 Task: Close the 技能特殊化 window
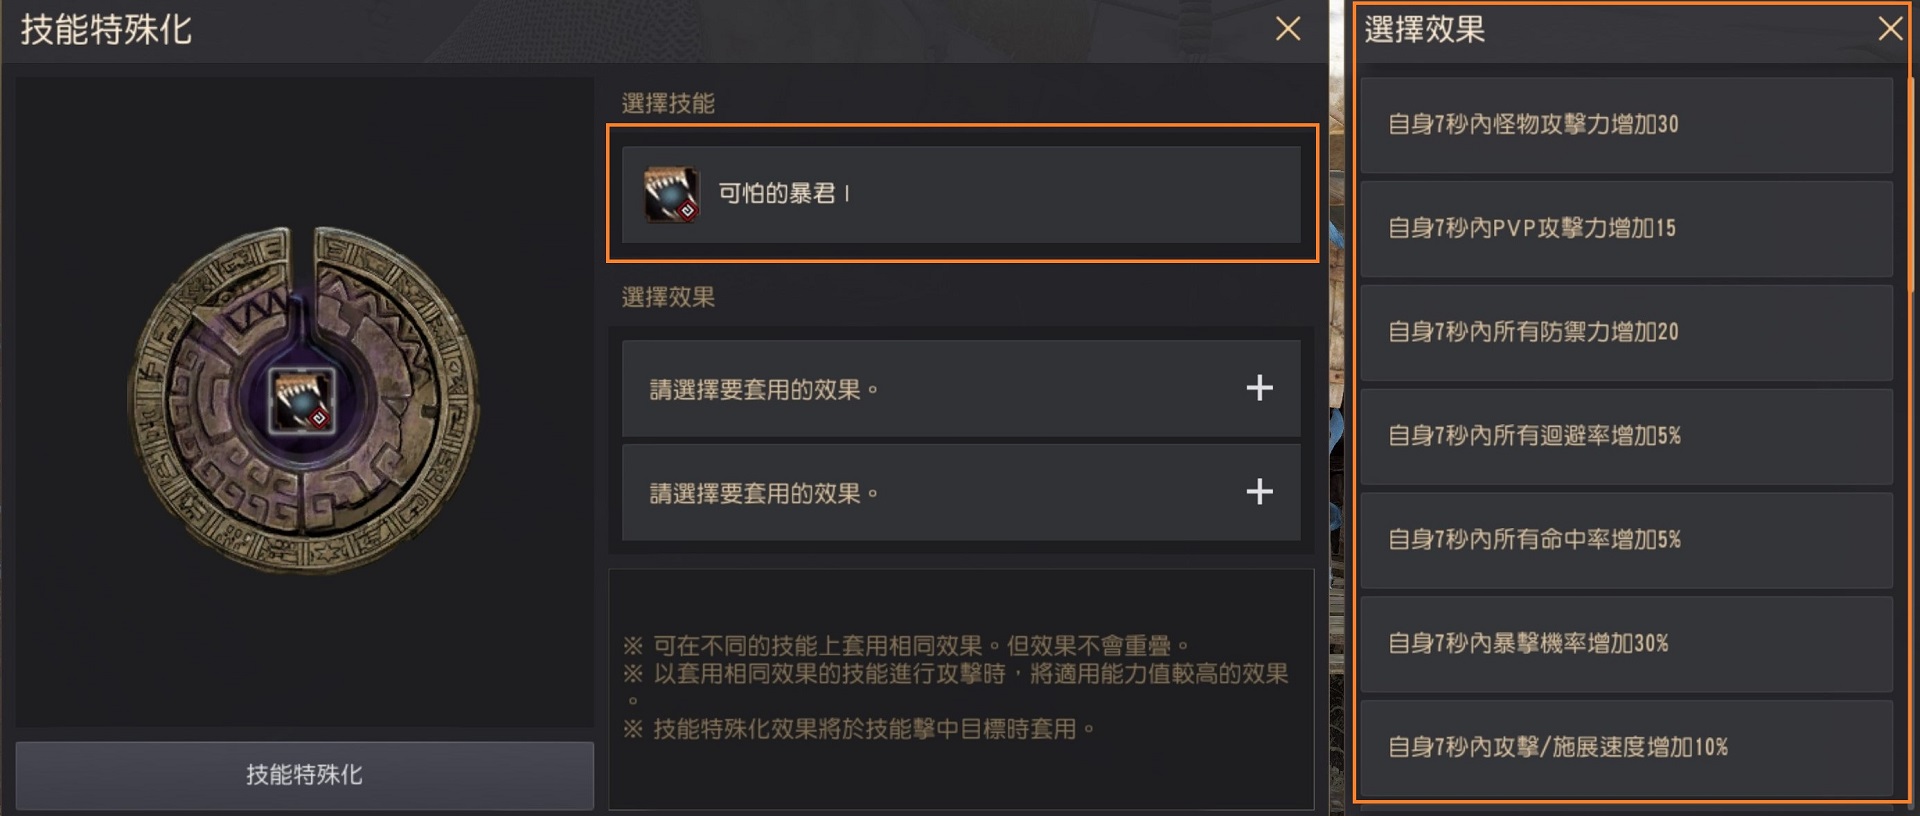point(1288,29)
